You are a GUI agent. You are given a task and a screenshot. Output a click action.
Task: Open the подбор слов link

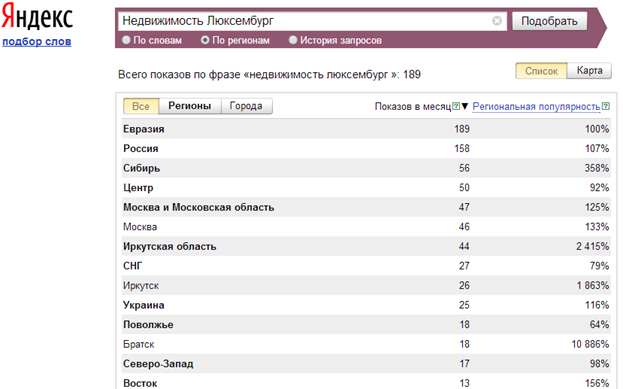pyautogui.click(x=37, y=41)
